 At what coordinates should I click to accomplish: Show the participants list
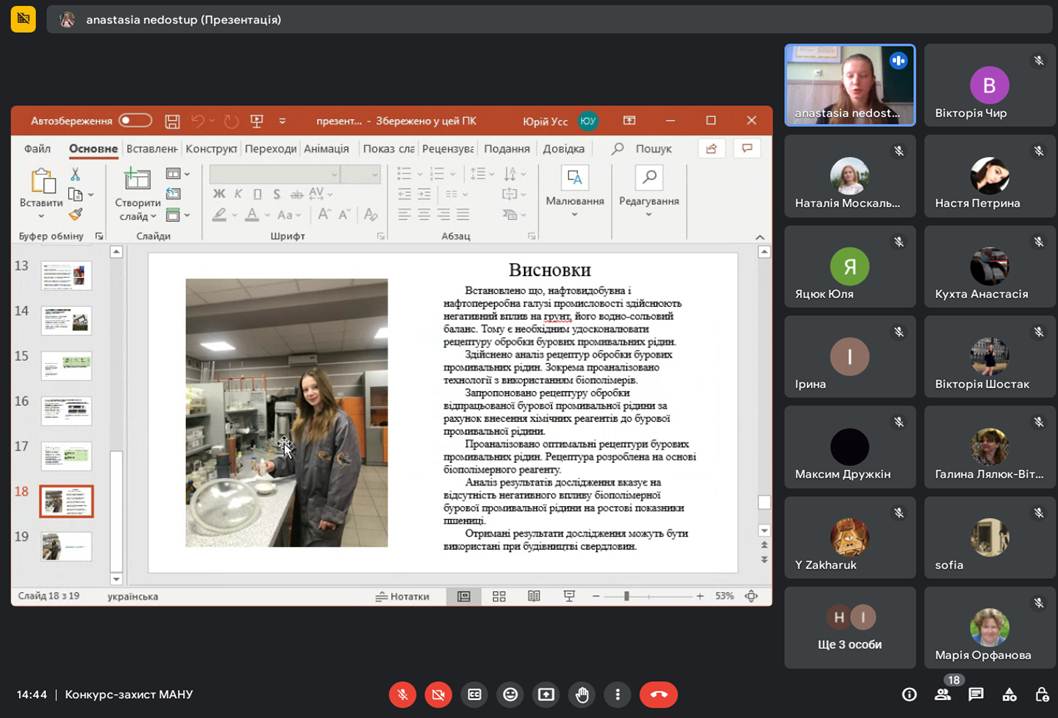(942, 694)
